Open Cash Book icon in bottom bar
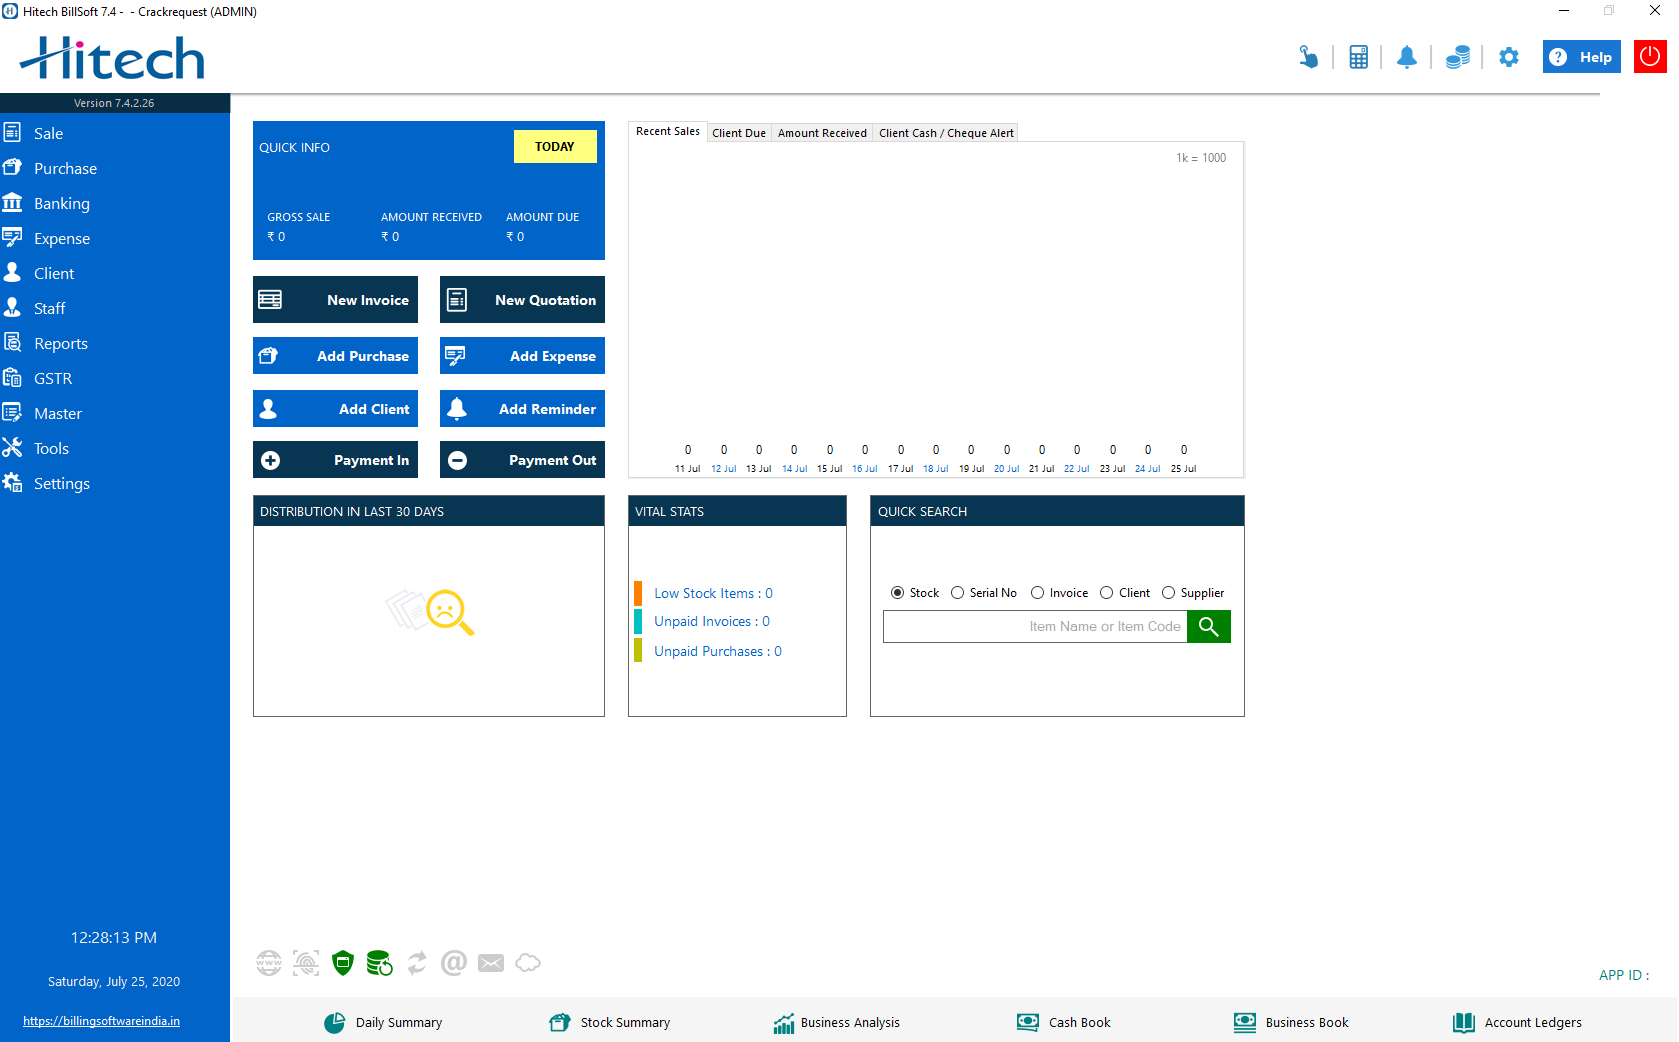 [x=1028, y=1023]
